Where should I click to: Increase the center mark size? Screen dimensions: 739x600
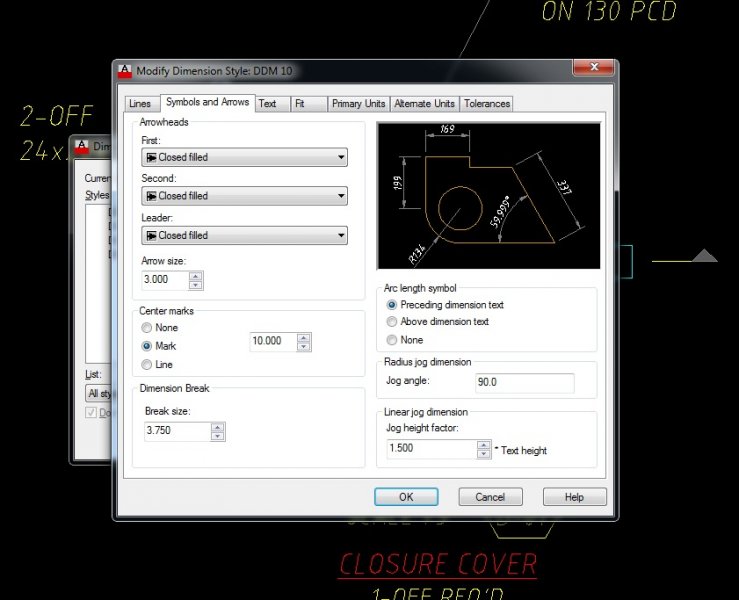click(304, 337)
